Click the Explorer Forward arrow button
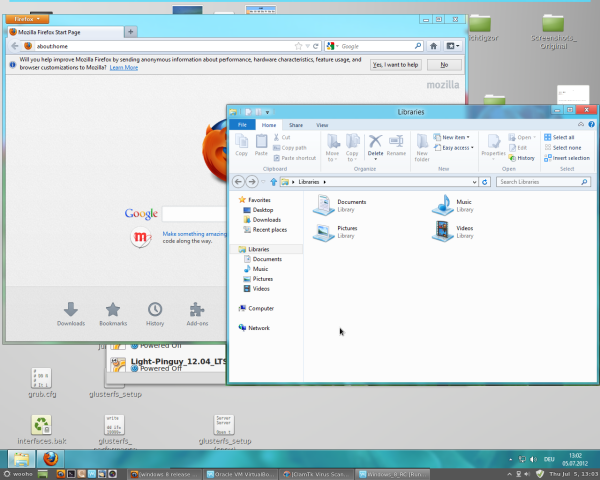The height and width of the screenshot is (480, 600). pyautogui.click(x=252, y=182)
